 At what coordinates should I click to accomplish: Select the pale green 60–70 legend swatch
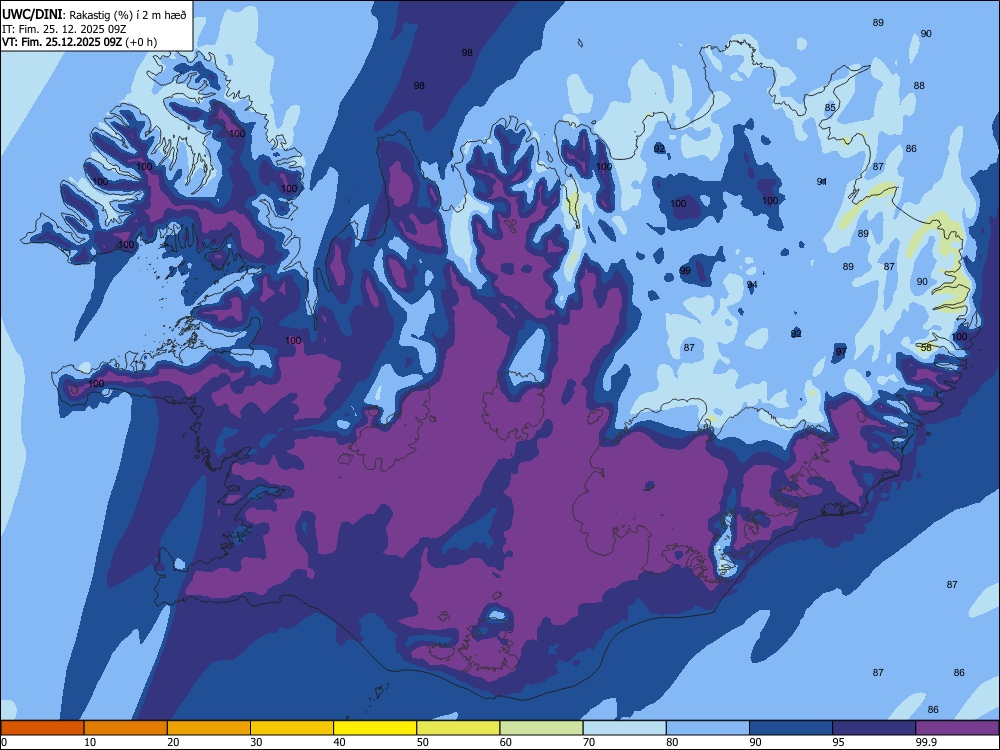point(541,728)
